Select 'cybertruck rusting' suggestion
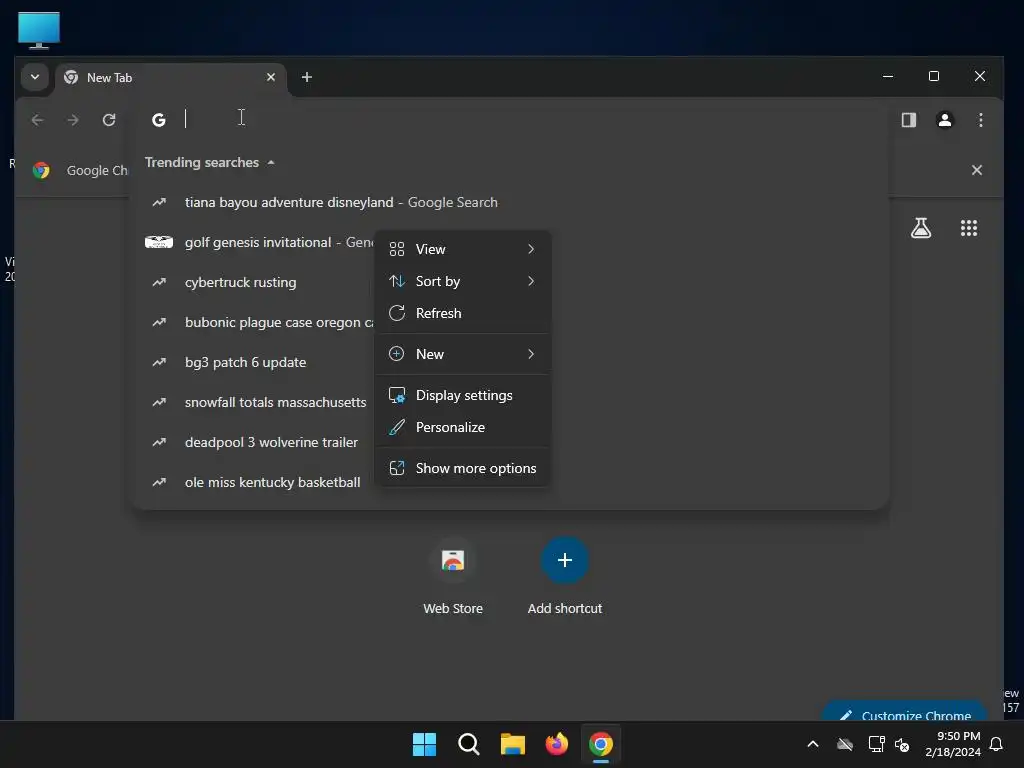The image size is (1024, 768). [255, 282]
